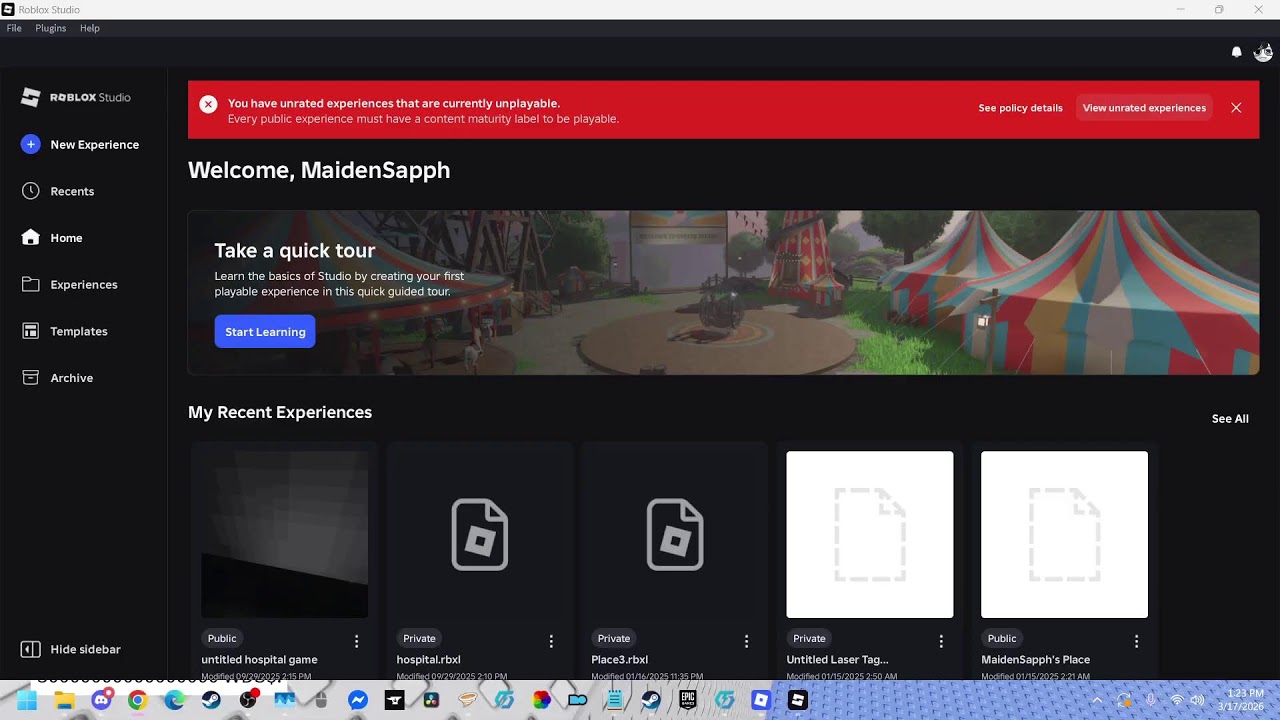
Task: Open Place3.rbxl file thumbnail
Action: click(675, 534)
